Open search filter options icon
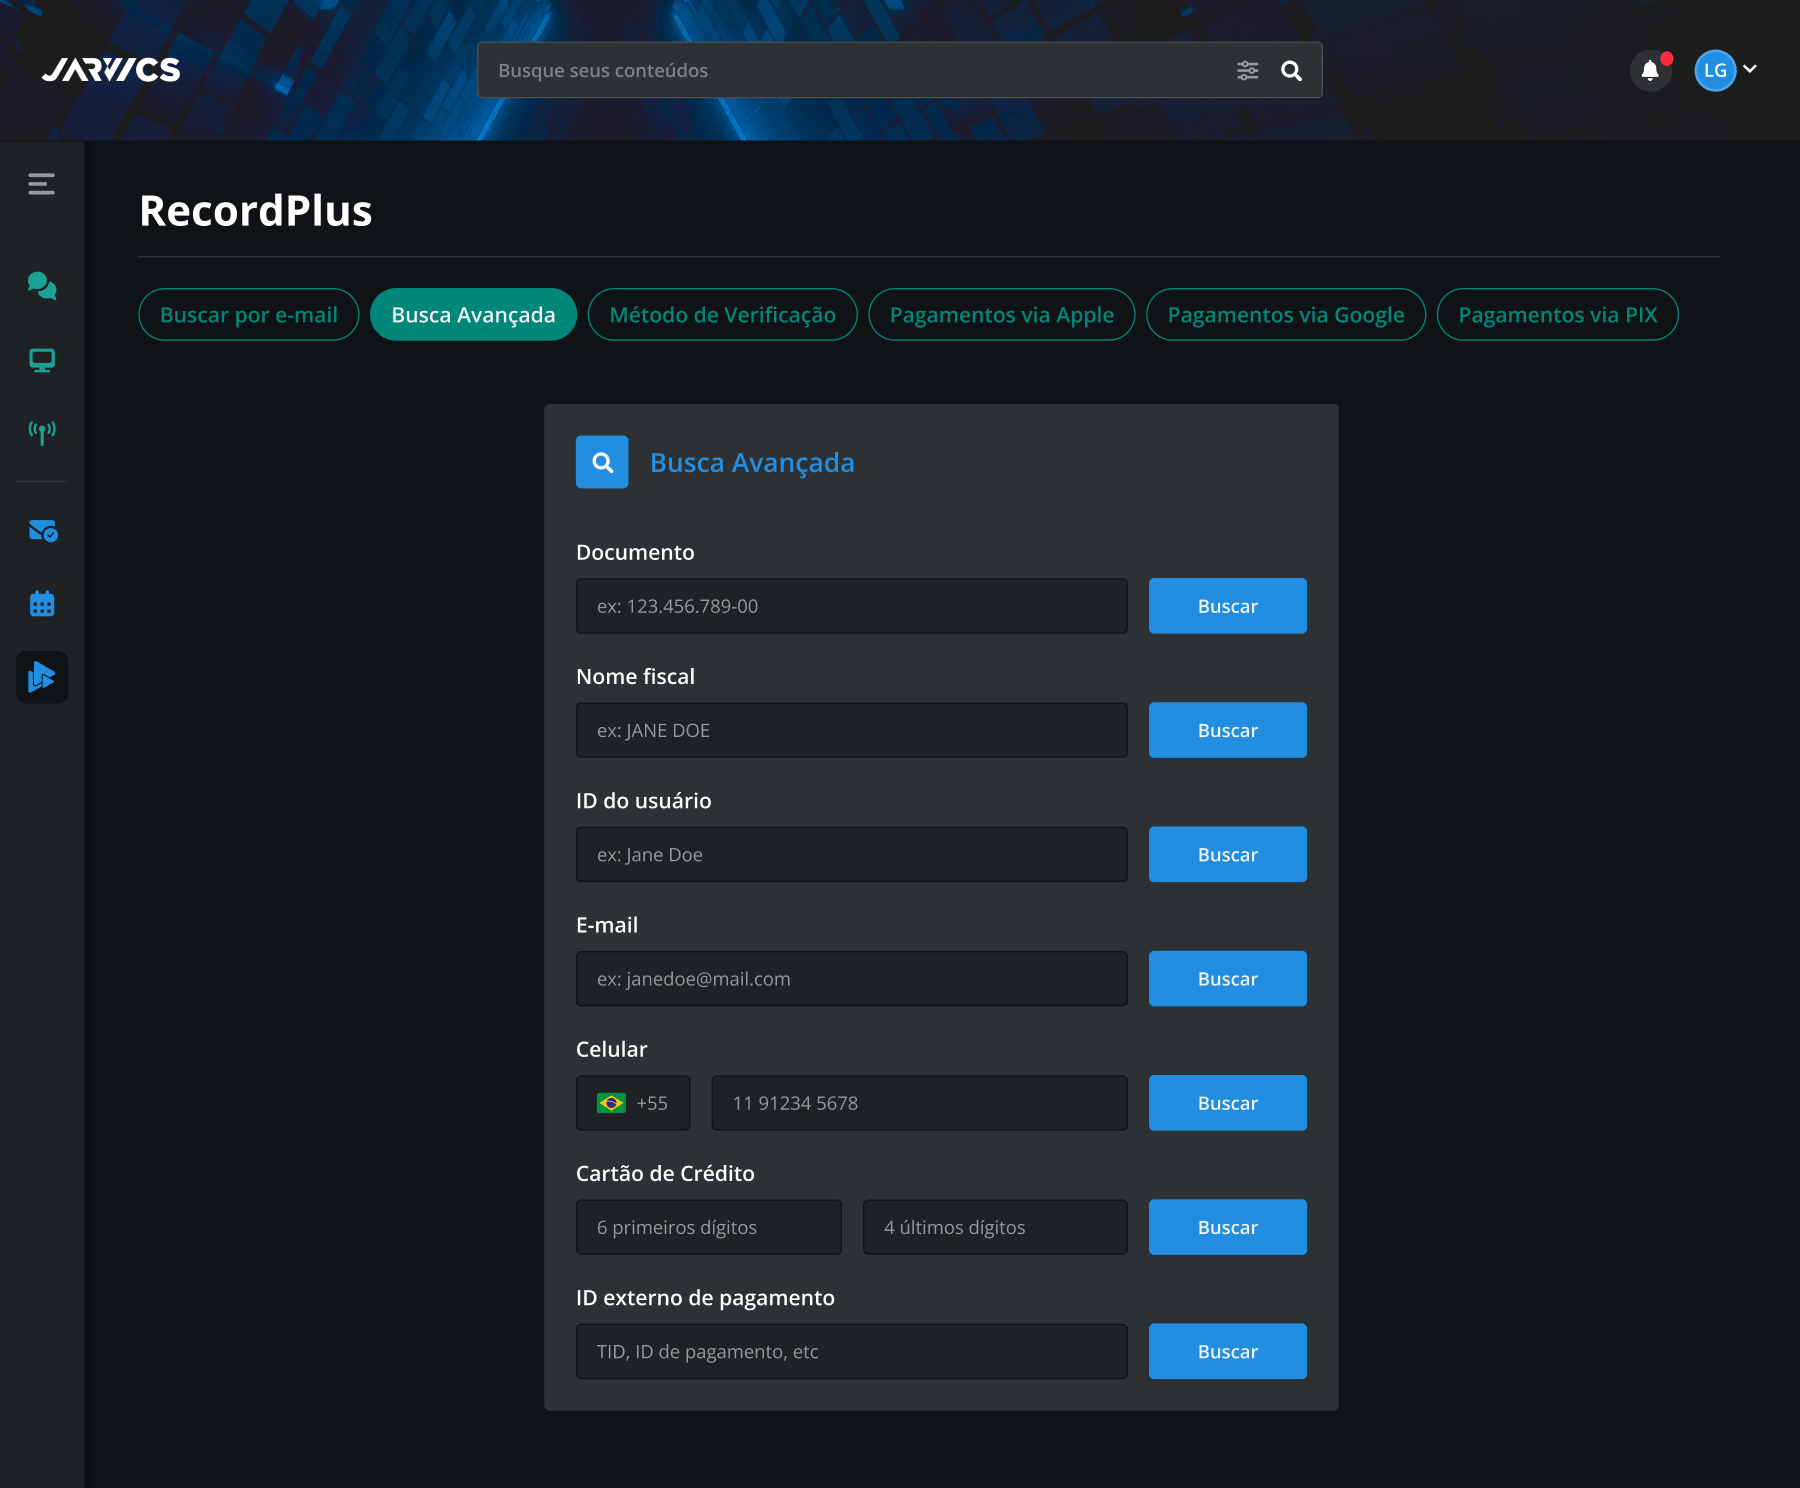1800x1488 pixels. (1247, 70)
